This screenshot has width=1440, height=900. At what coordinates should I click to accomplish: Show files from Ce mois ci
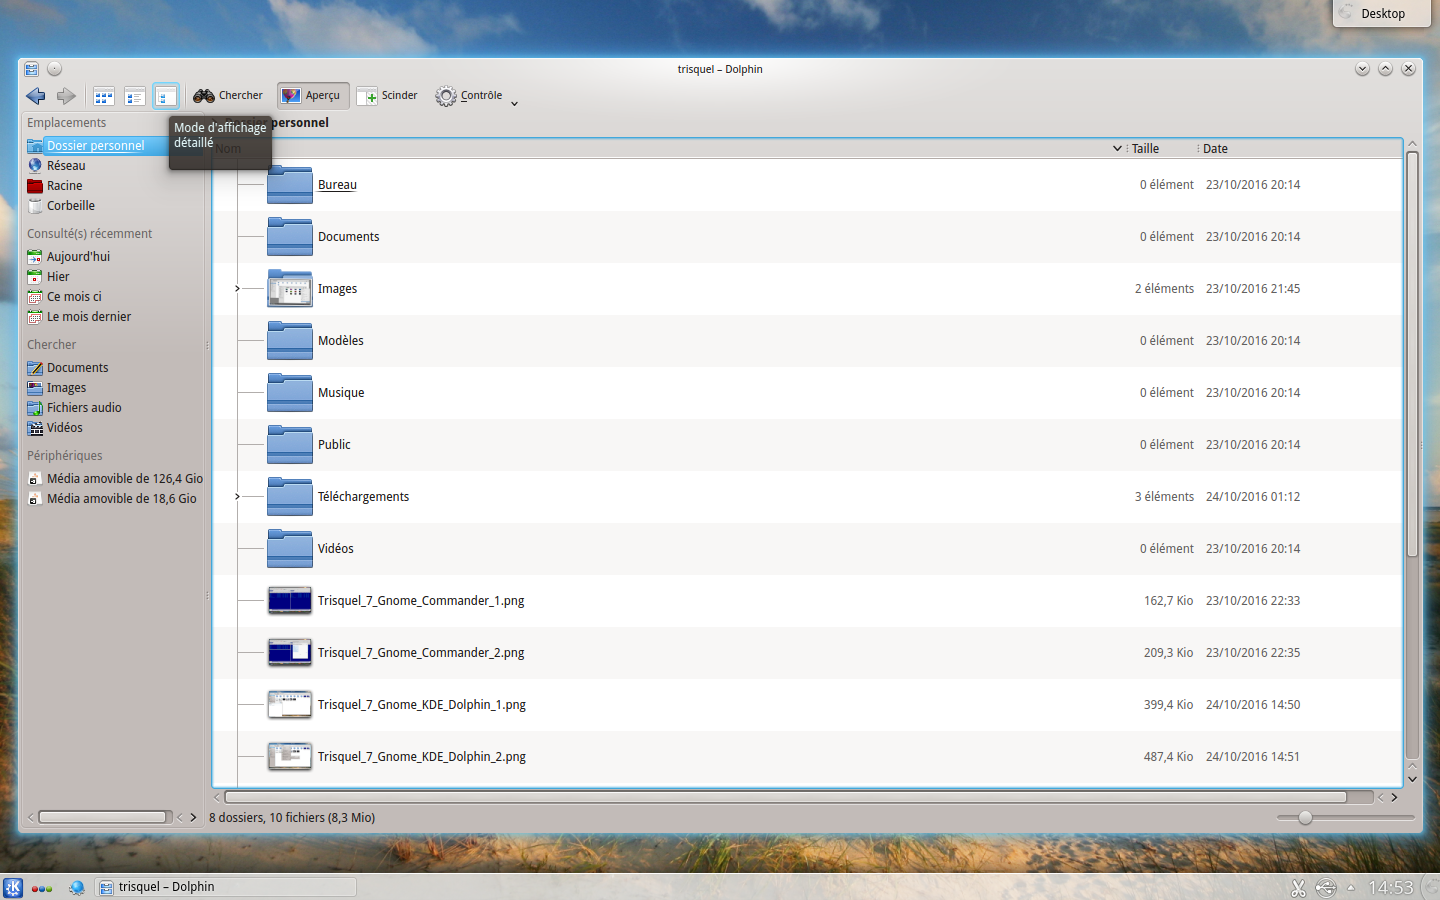[x=74, y=297]
